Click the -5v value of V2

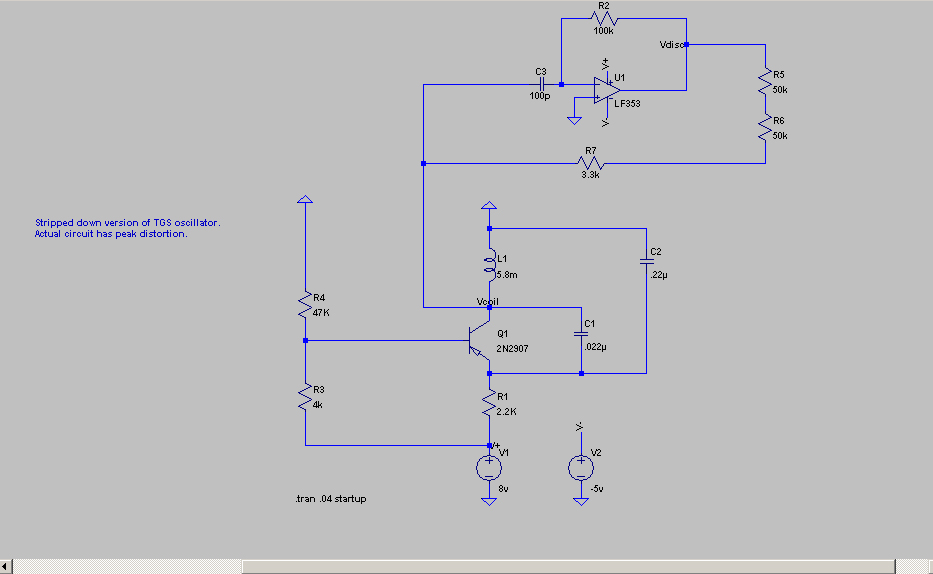point(597,489)
